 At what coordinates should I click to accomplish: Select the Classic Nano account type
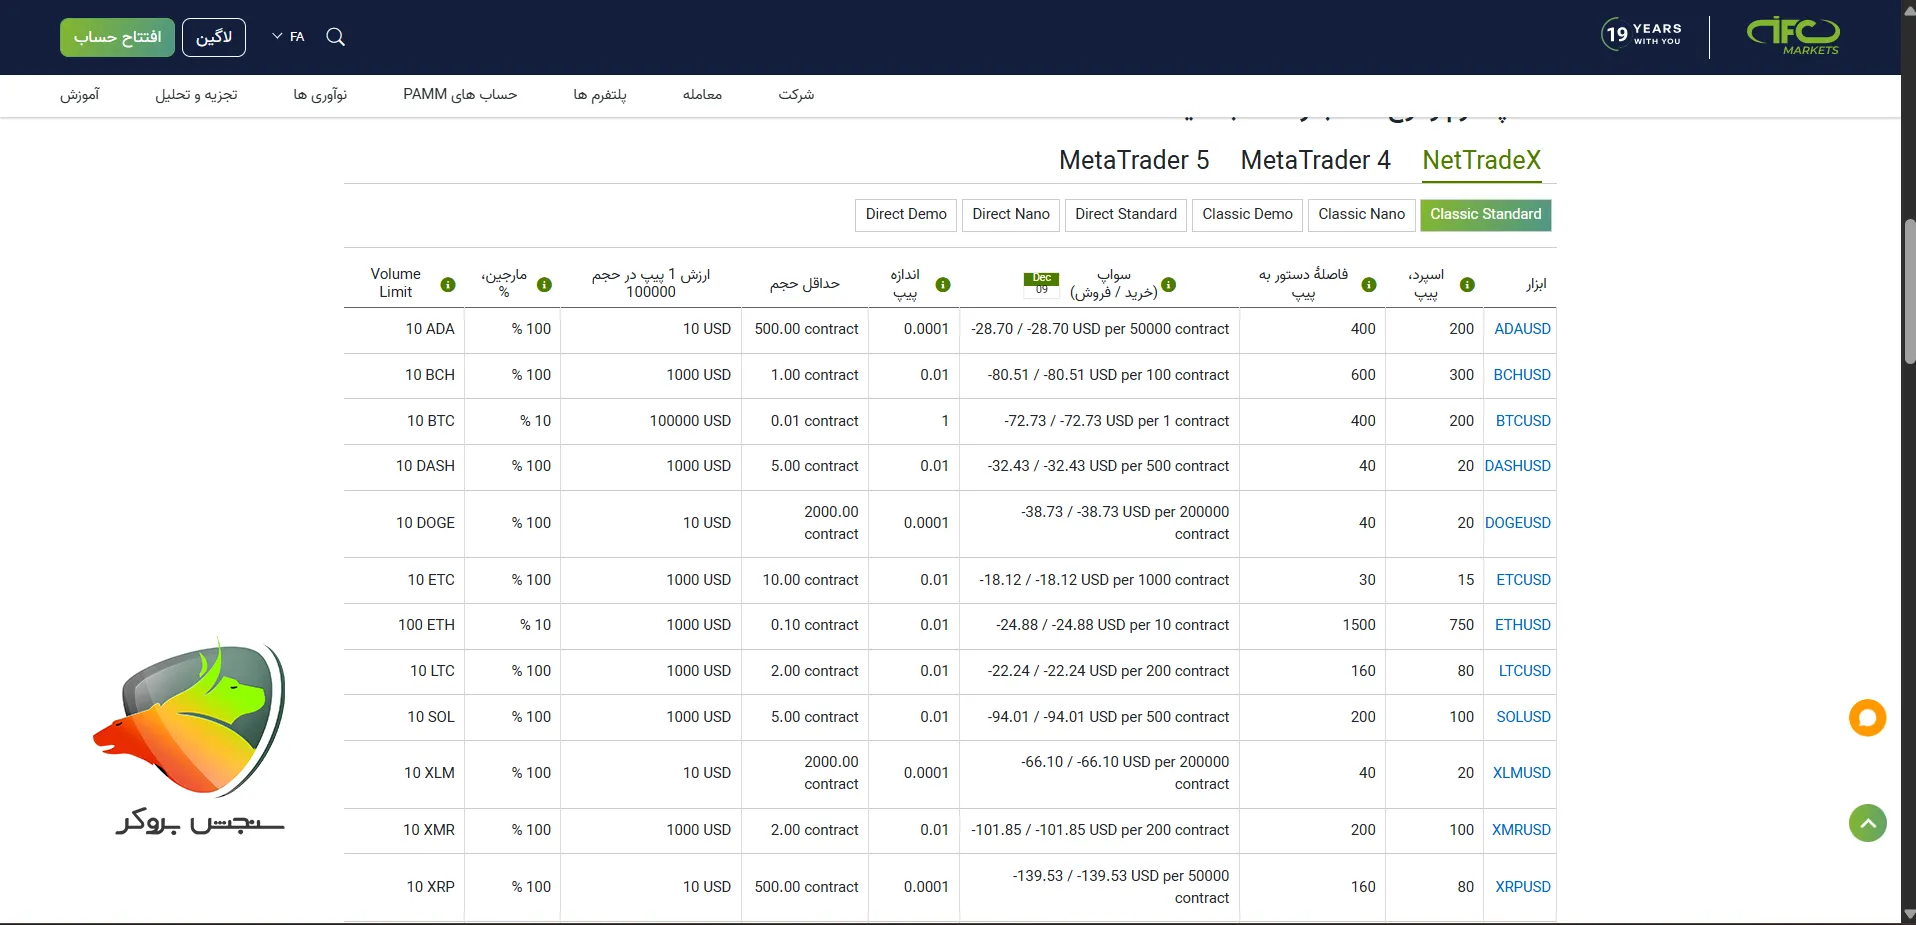(x=1361, y=215)
